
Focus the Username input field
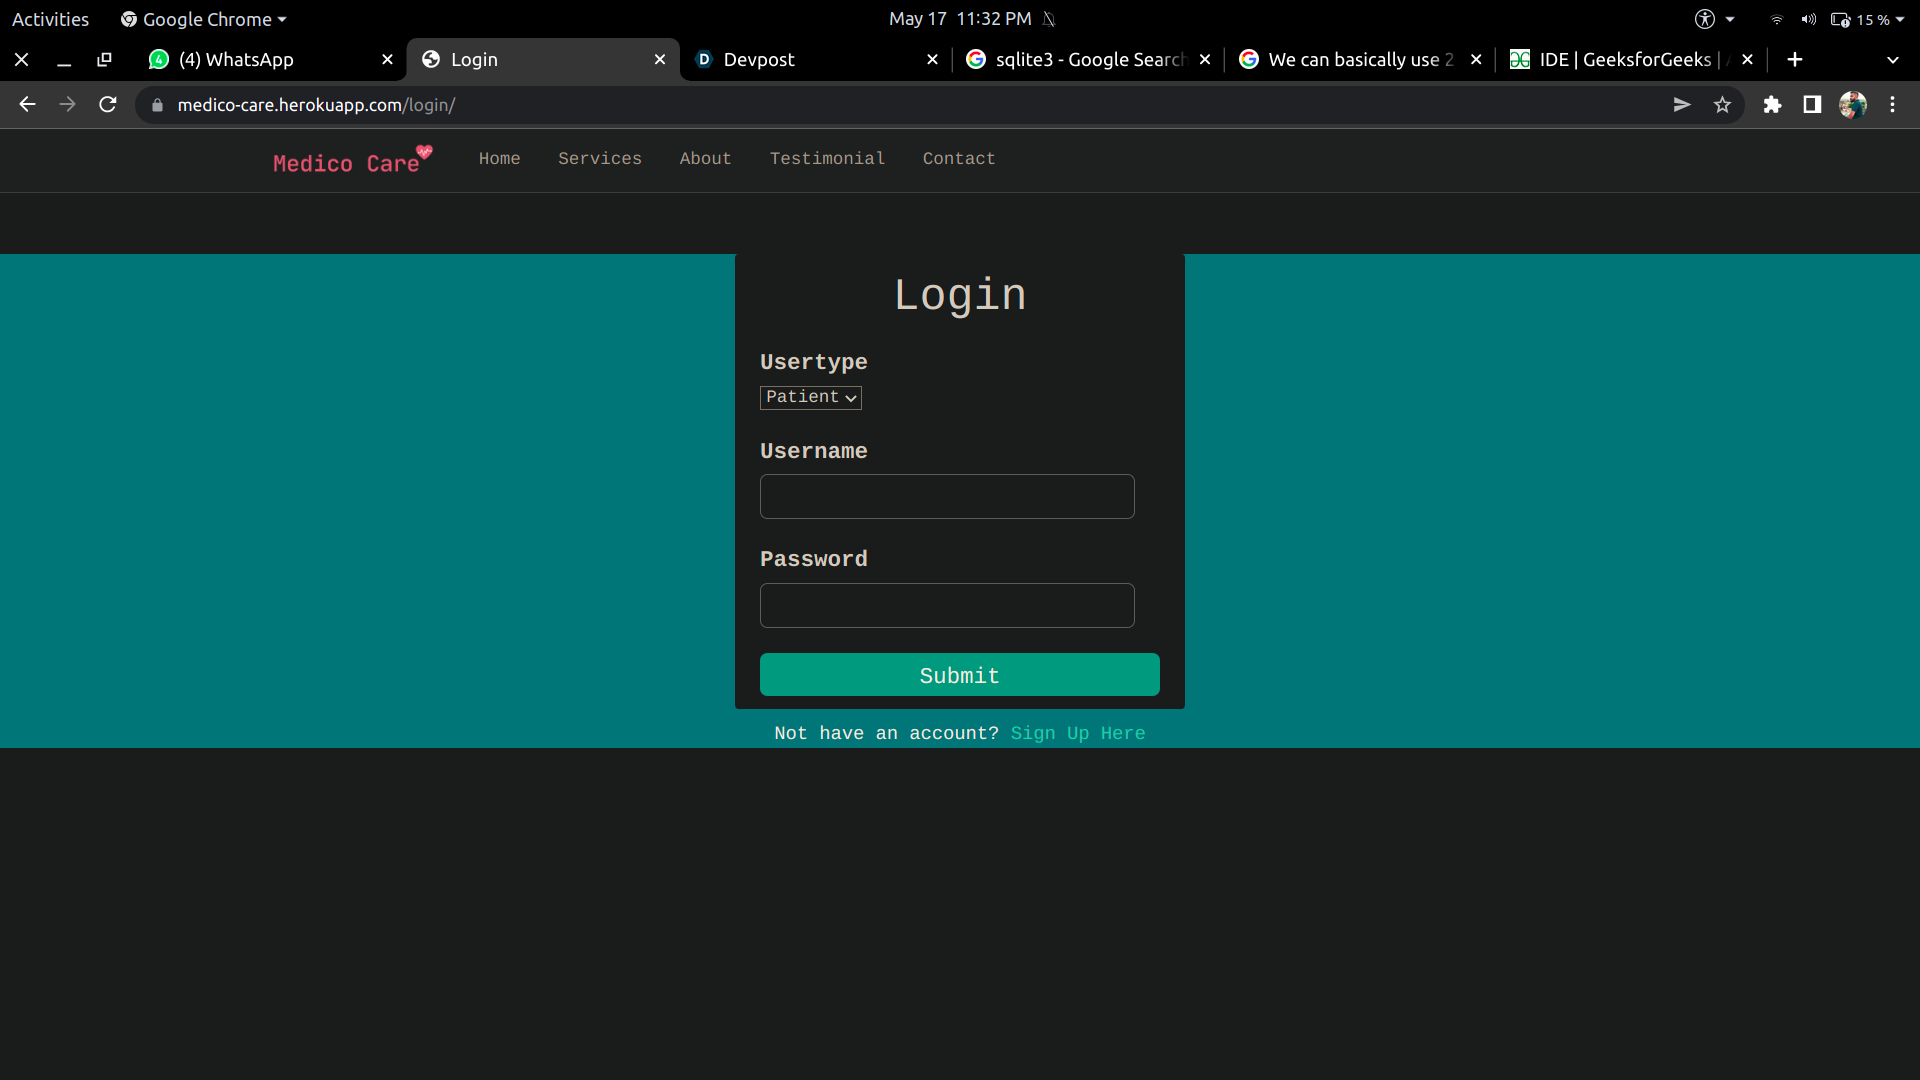(x=947, y=497)
